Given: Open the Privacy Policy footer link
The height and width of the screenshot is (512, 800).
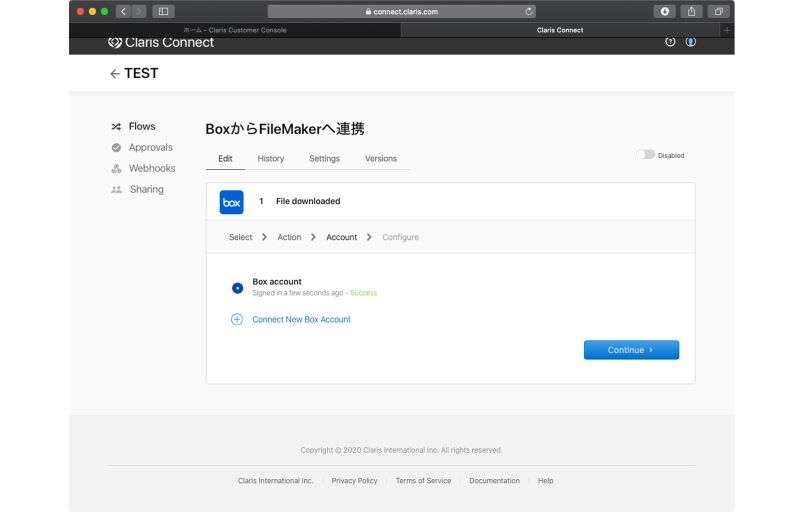Looking at the screenshot, I should [354, 480].
